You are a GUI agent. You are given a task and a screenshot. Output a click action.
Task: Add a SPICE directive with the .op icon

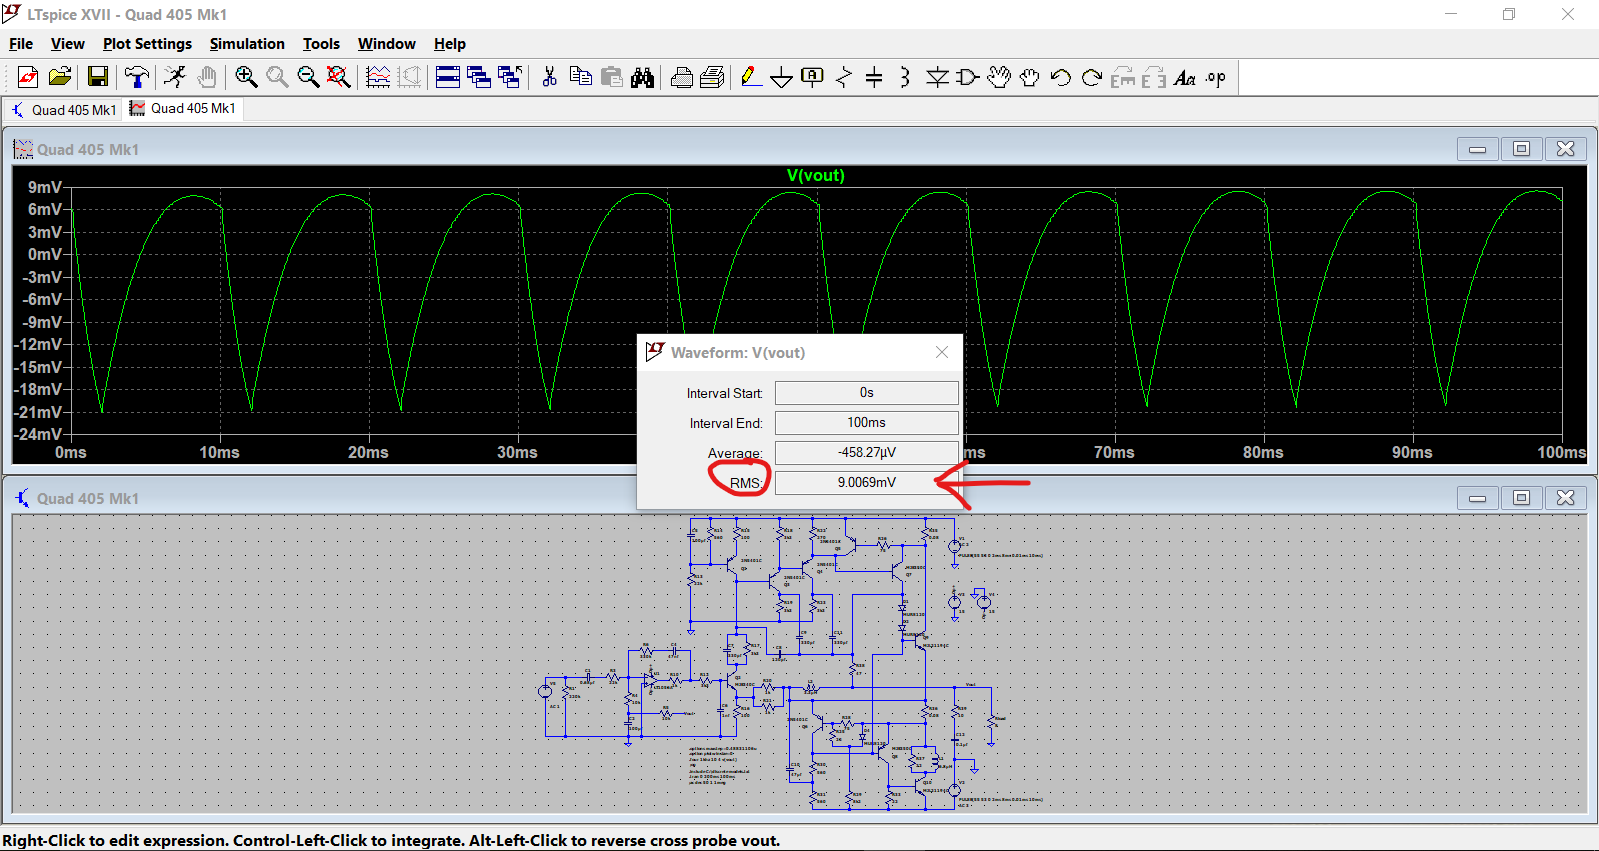point(1216,77)
